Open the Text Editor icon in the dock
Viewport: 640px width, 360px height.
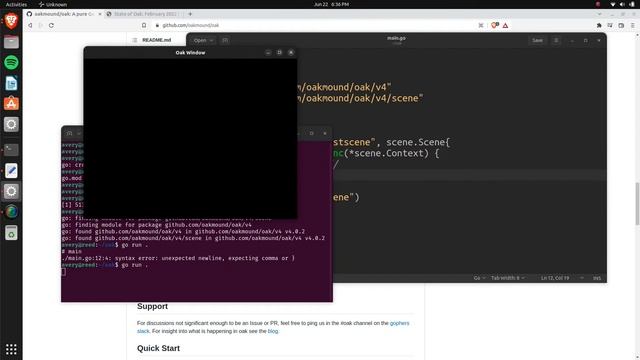point(11,171)
